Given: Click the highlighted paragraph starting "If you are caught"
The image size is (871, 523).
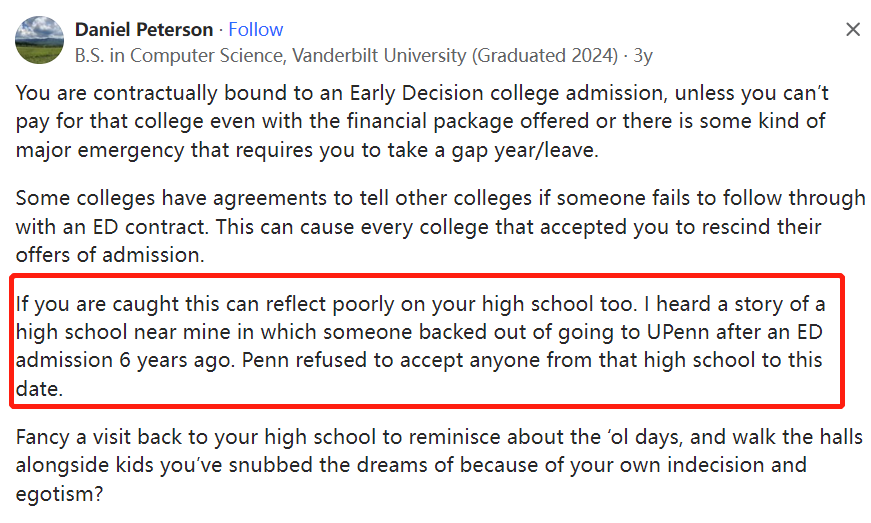Looking at the screenshot, I should pyautogui.click(x=420, y=345).
